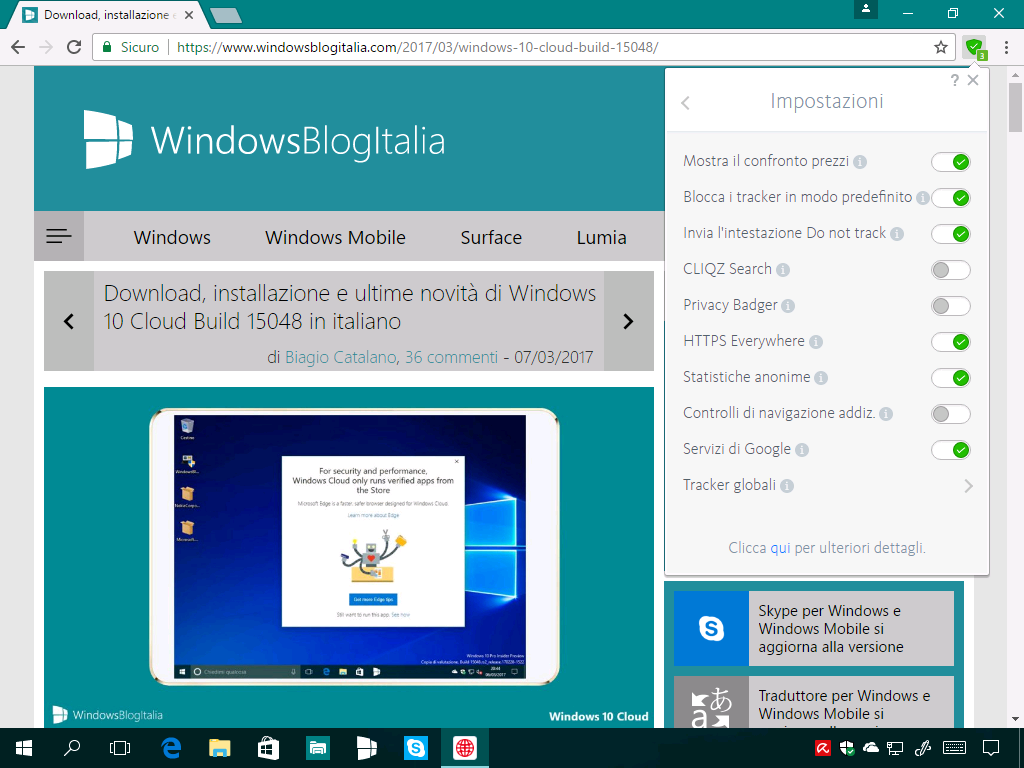This screenshot has width=1024, height=768.
Task: Open the Surface menu item
Action: [491, 237]
